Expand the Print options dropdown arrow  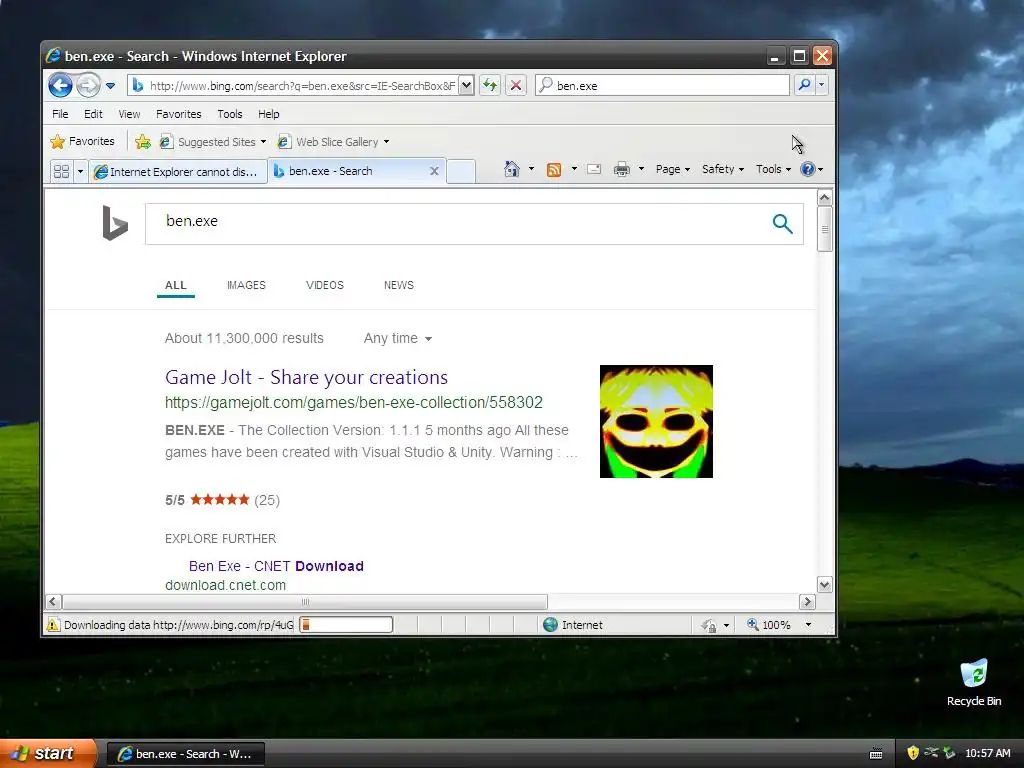[x=641, y=169]
